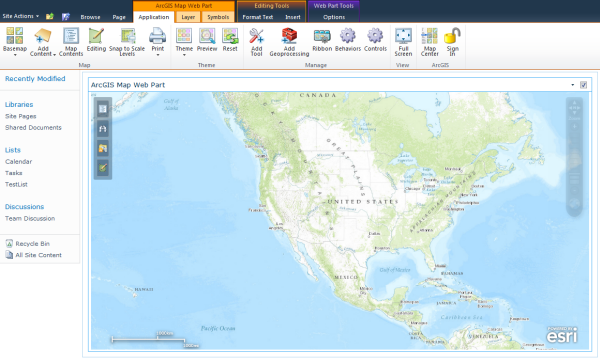Click the Navigate Up folder icon
The height and width of the screenshot is (363, 600).
pyautogui.click(x=50, y=16)
